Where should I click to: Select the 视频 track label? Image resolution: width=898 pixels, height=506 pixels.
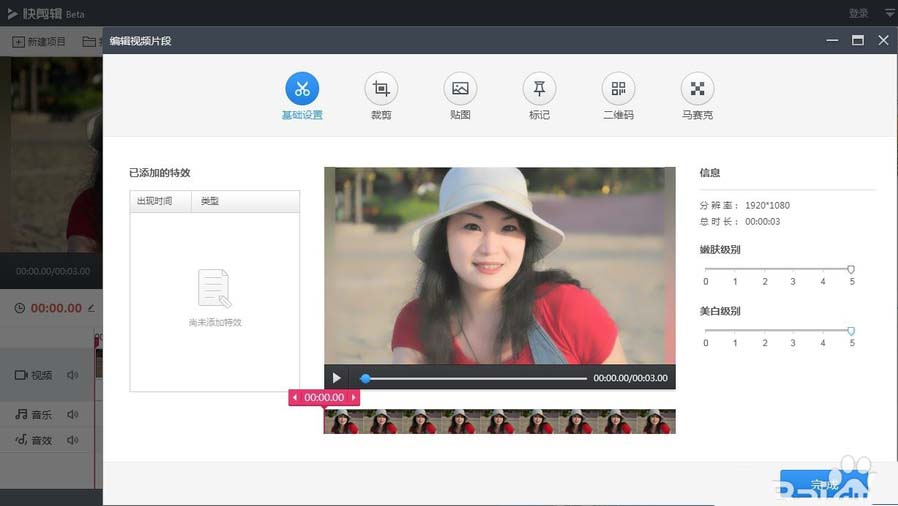[x=33, y=375]
